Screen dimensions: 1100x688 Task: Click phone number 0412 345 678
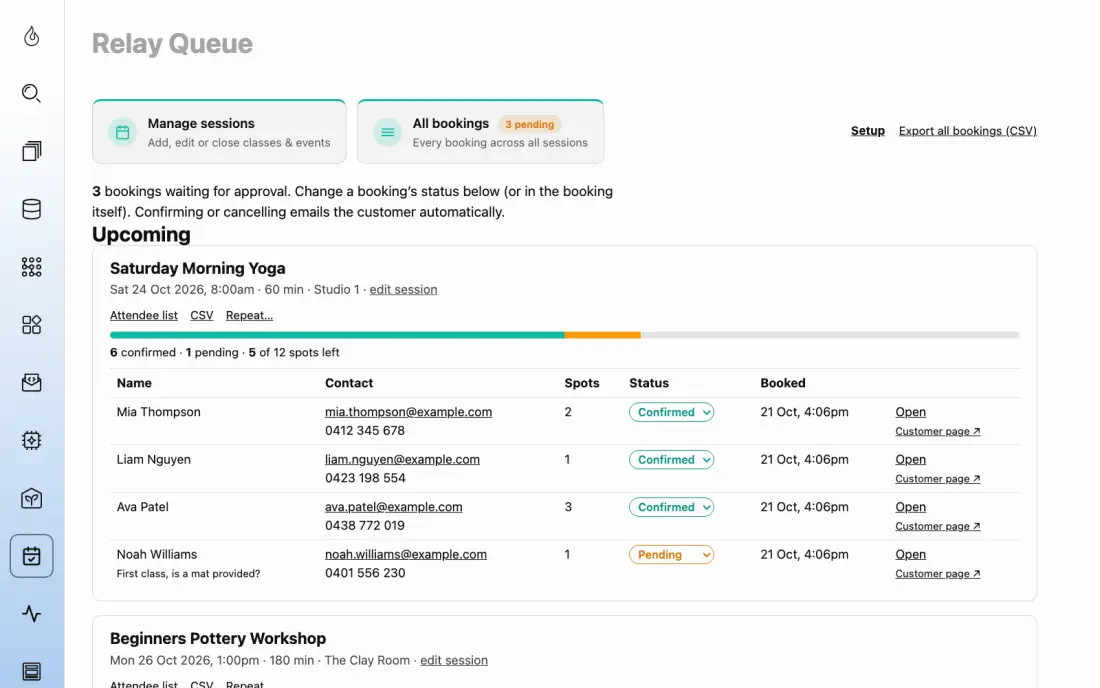pos(365,431)
